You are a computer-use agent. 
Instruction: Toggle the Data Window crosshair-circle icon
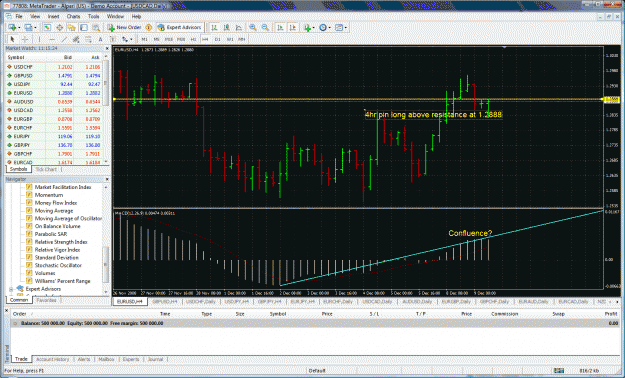[59, 28]
